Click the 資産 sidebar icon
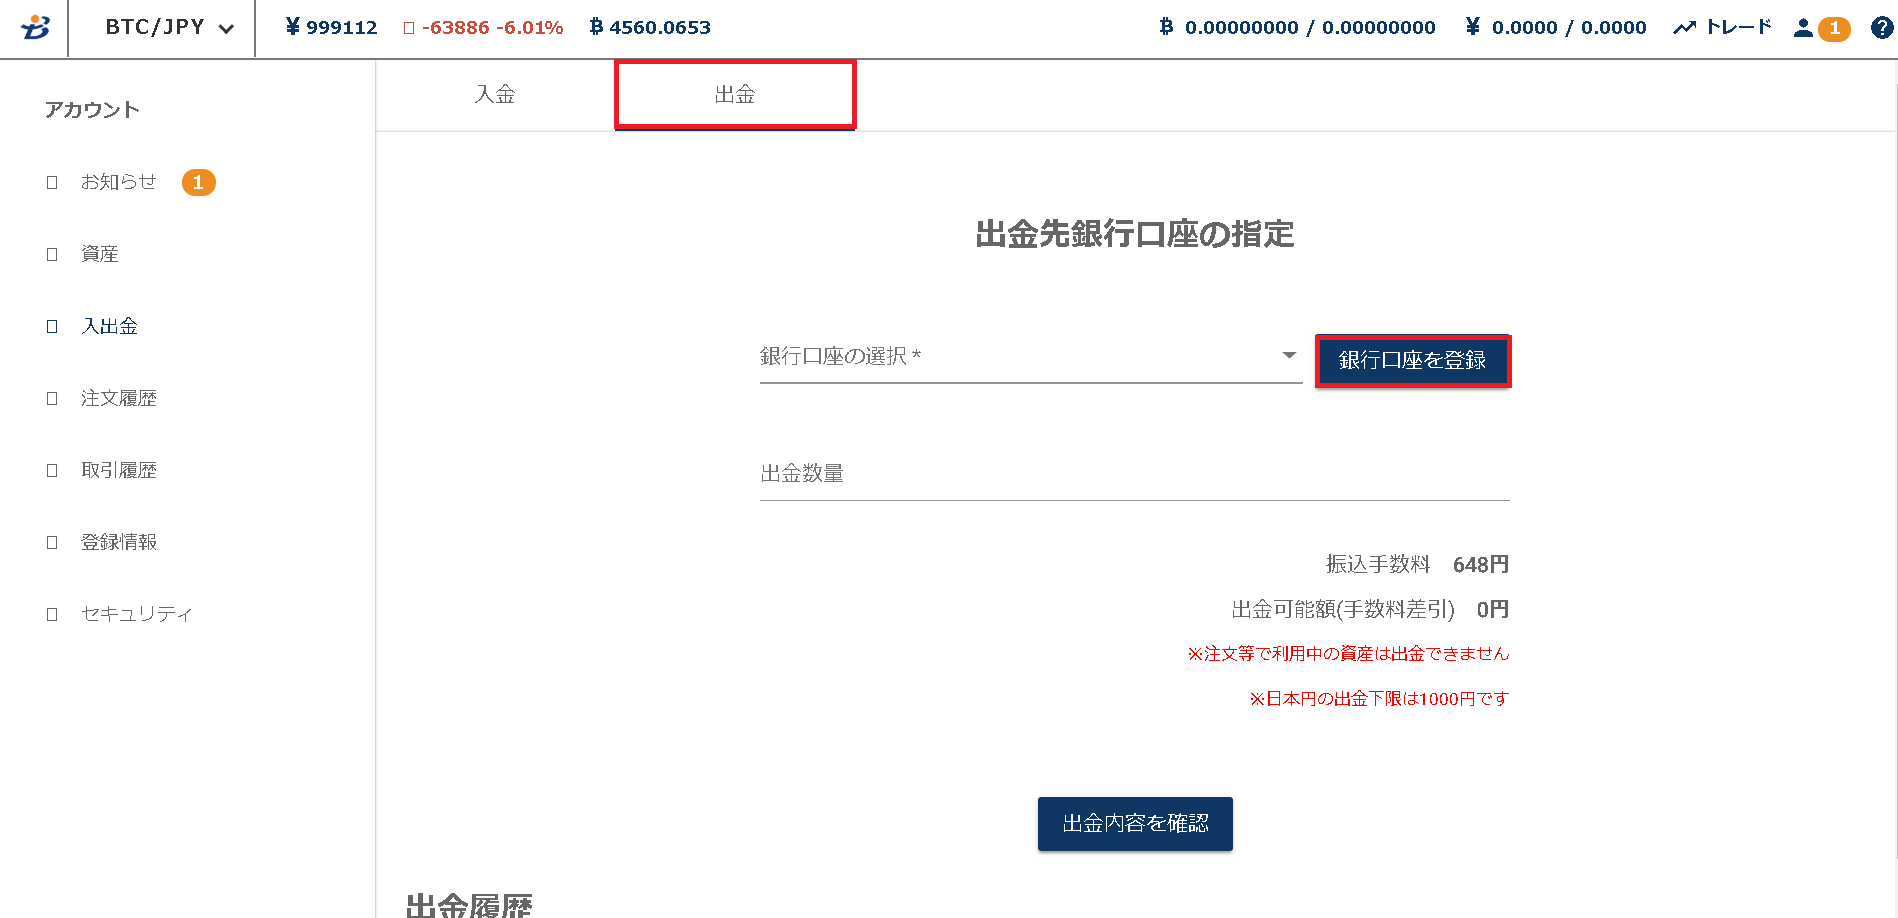Screen dimensions: 1898x918 pyautogui.click(x=52, y=254)
